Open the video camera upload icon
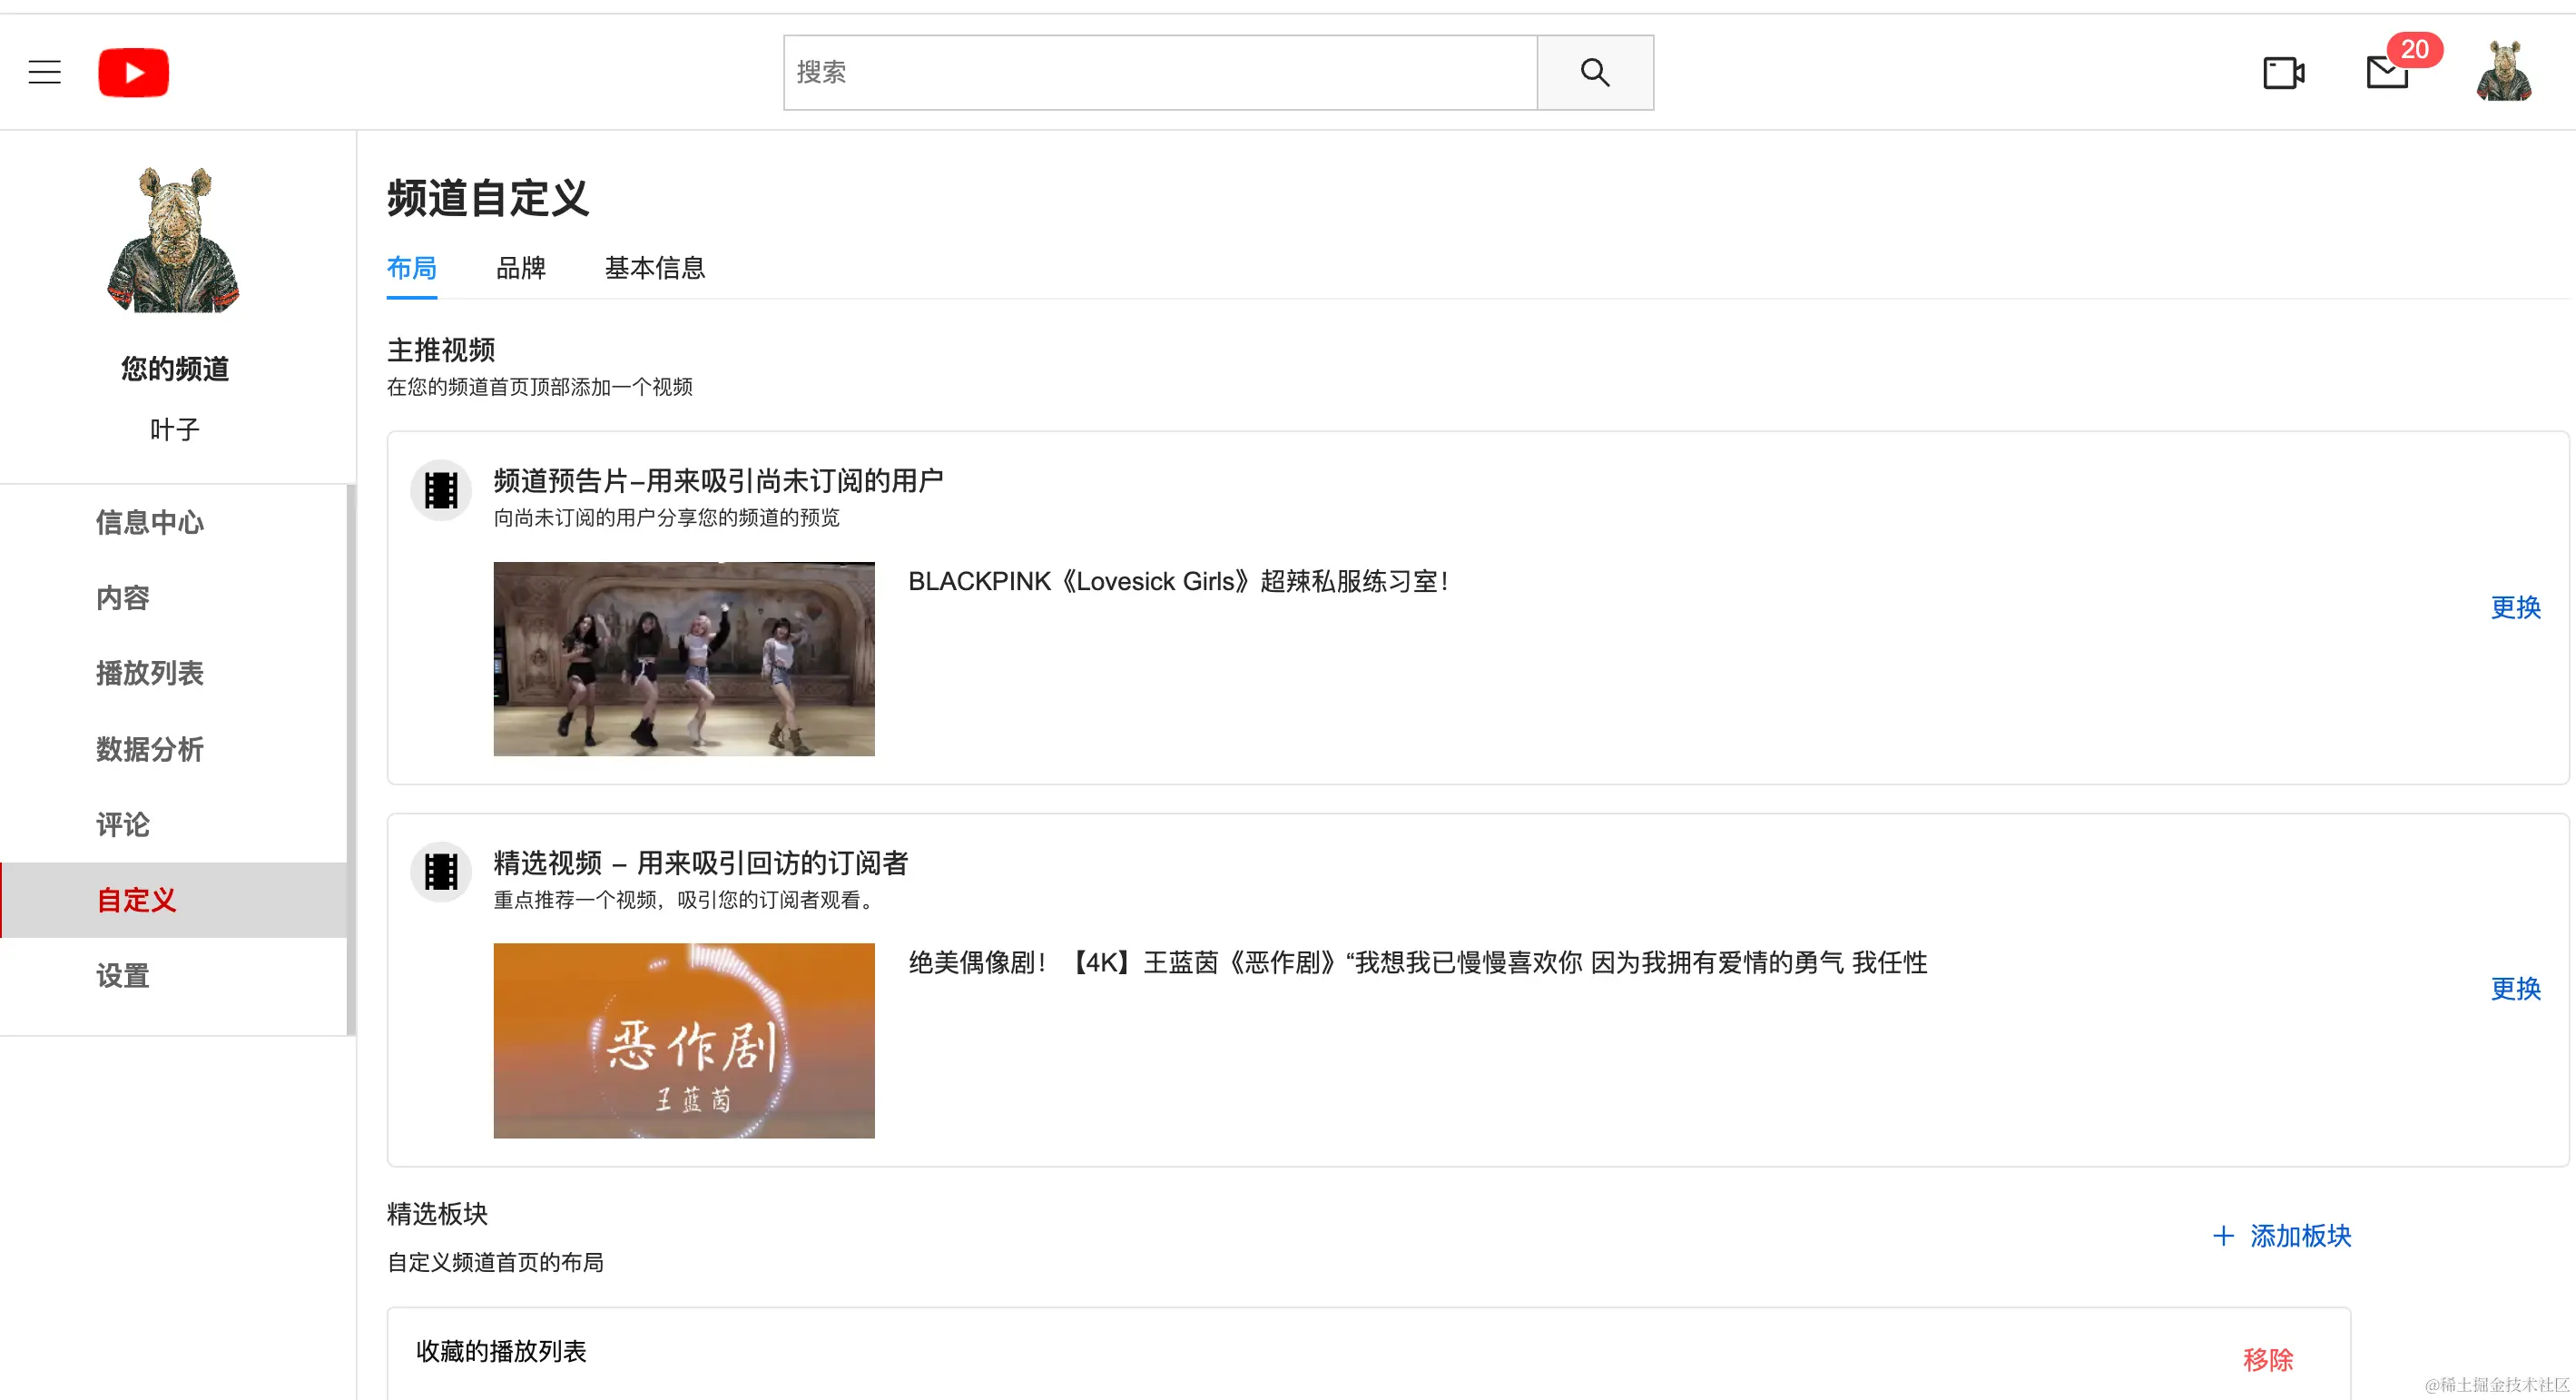This screenshot has height=1400, width=2576. tap(2283, 72)
